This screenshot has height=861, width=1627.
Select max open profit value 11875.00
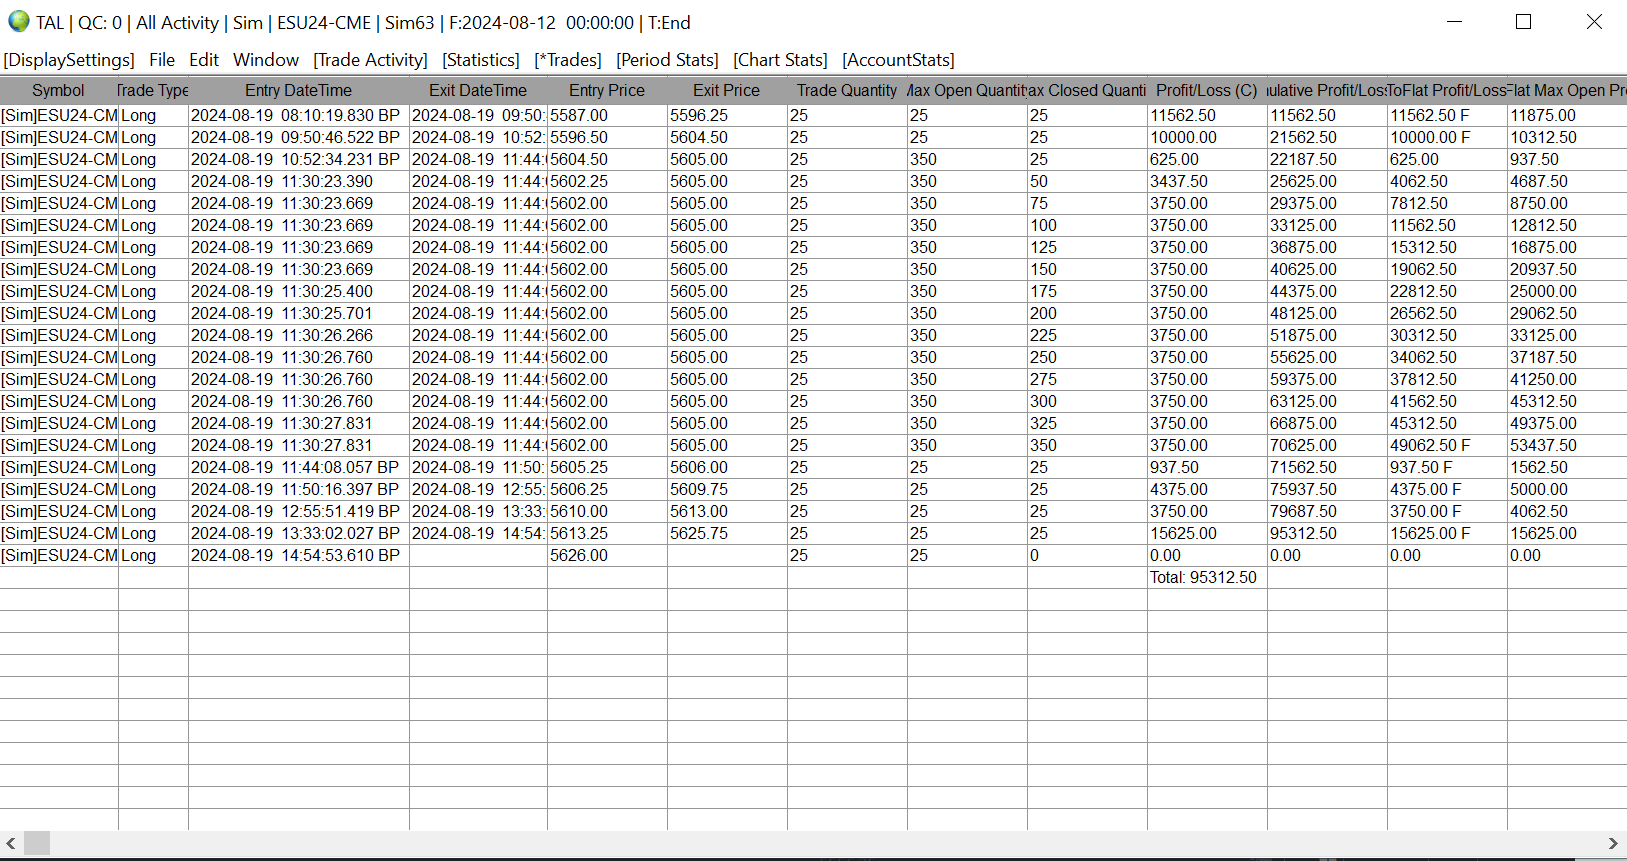click(1567, 115)
